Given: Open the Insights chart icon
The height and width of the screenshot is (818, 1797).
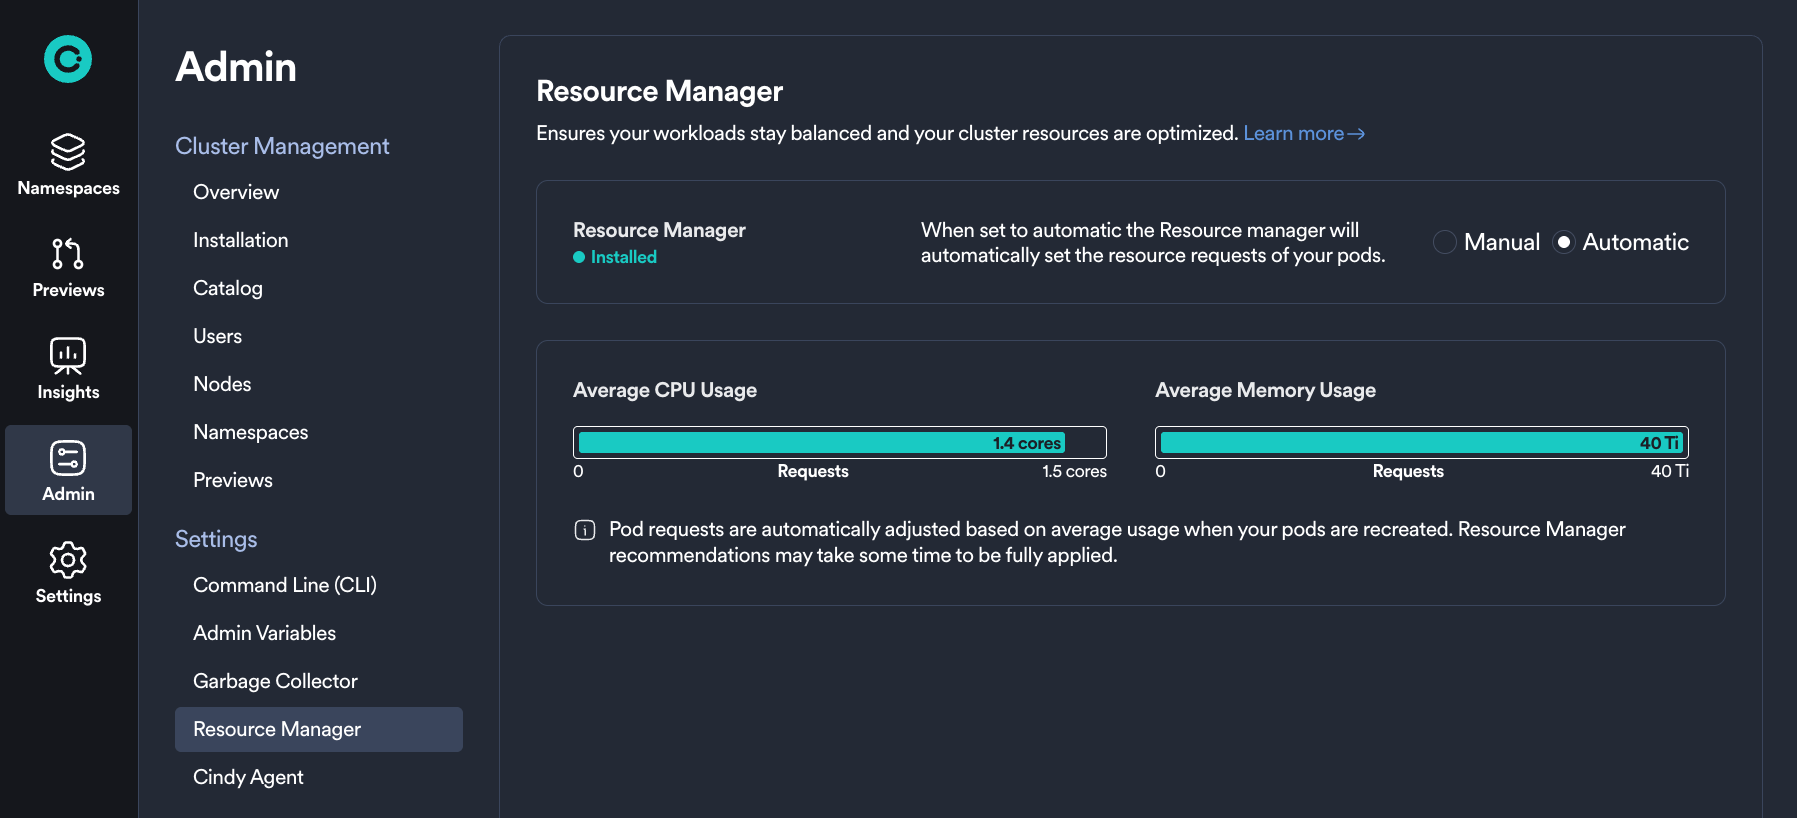Looking at the screenshot, I should (68, 356).
